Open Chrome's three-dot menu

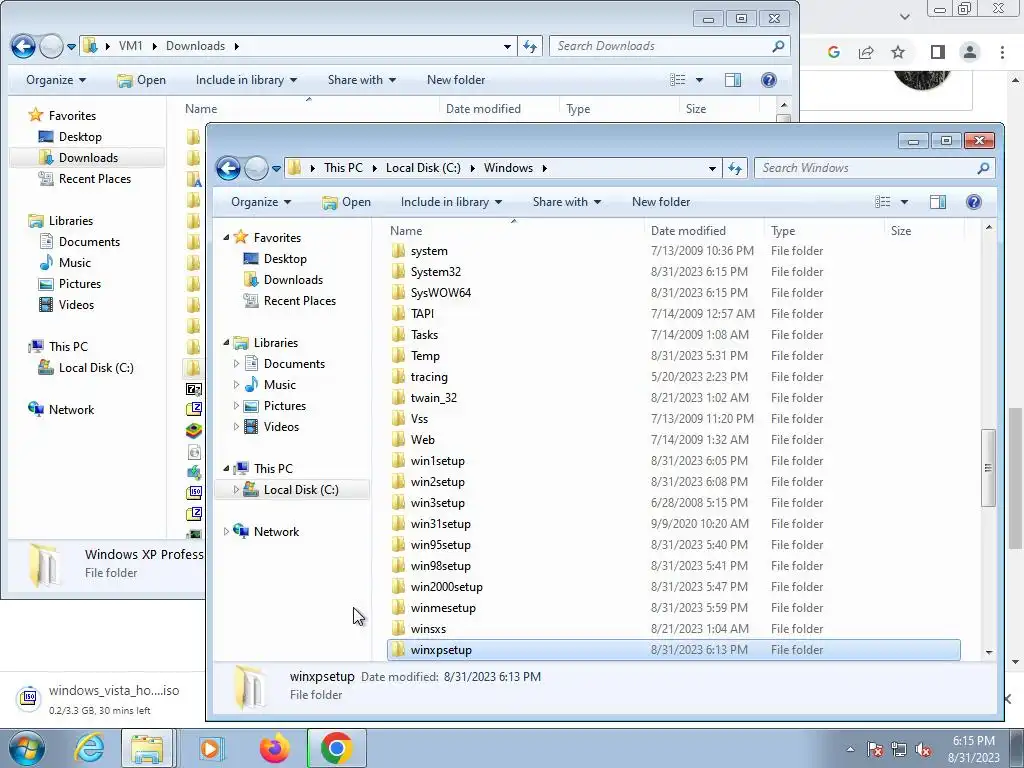1002,52
